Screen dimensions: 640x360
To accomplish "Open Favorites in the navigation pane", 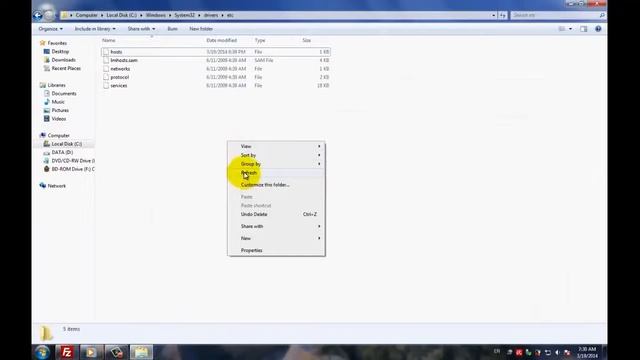I will tap(57, 43).
